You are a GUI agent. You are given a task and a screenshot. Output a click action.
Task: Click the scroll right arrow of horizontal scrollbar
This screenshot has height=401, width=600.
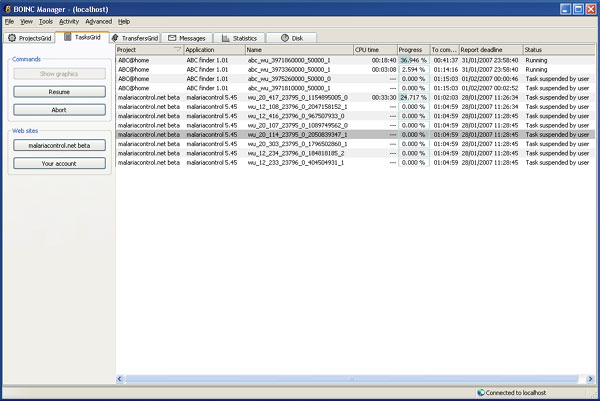click(590, 379)
